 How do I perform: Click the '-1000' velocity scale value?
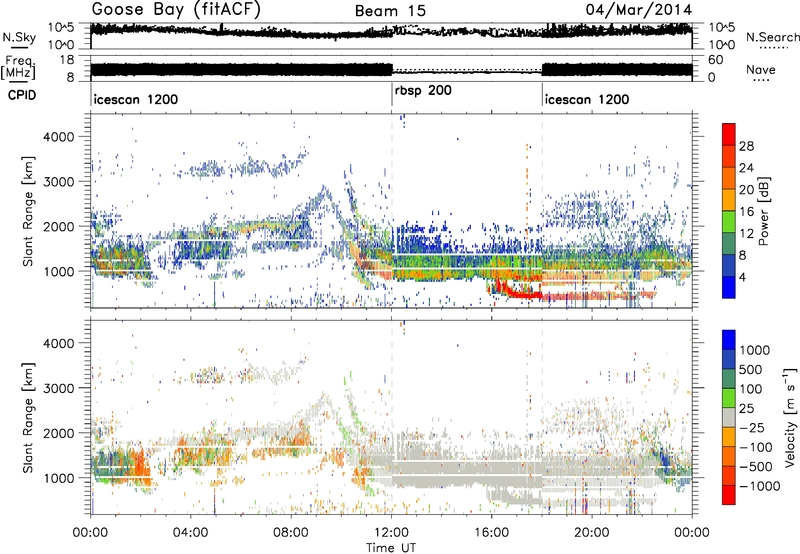click(760, 486)
